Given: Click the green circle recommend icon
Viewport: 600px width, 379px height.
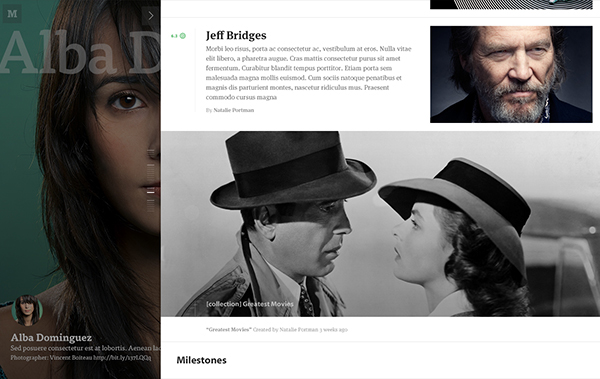Looking at the screenshot, I should click(183, 36).
